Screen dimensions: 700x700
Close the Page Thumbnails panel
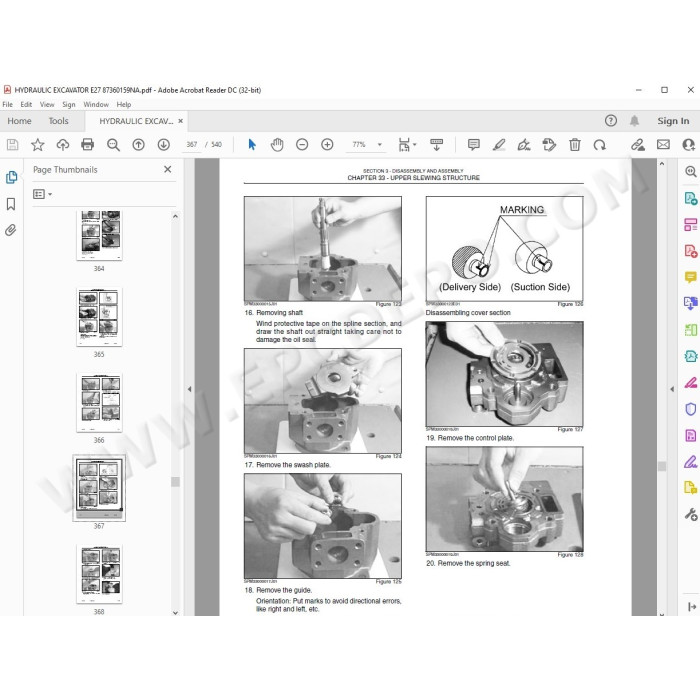tap(167, 169)
